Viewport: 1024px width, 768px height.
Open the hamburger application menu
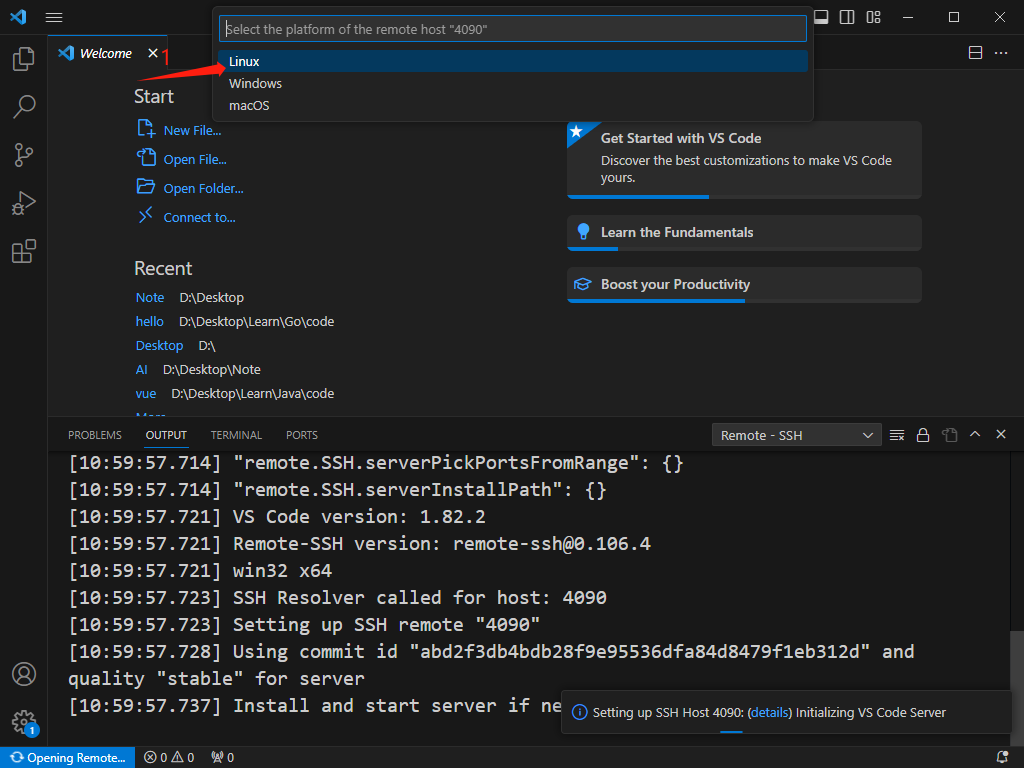click(x=54, y=18)
